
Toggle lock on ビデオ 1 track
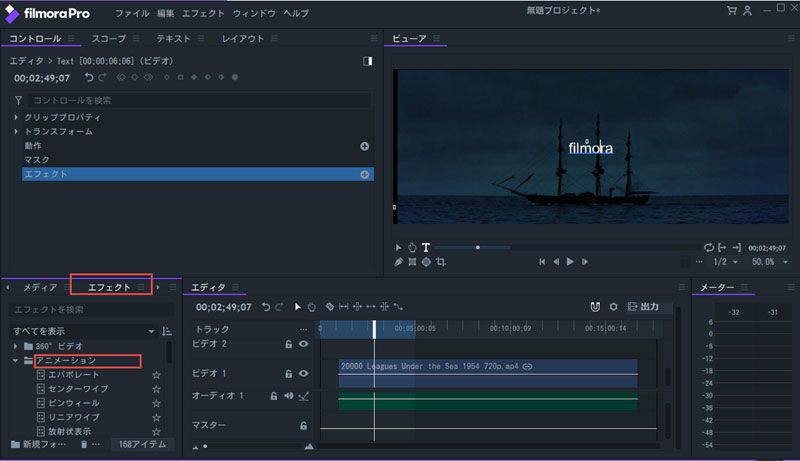tap(289, 374)
